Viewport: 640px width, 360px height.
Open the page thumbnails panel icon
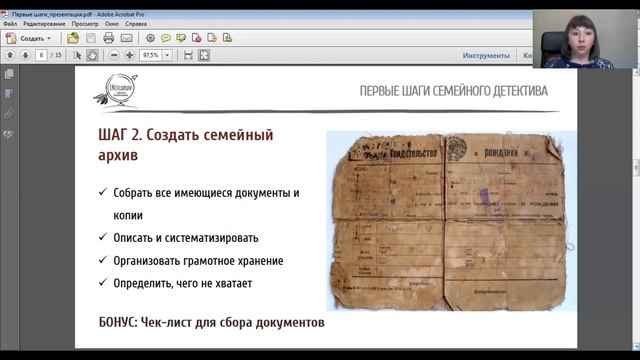click(9, 74)
